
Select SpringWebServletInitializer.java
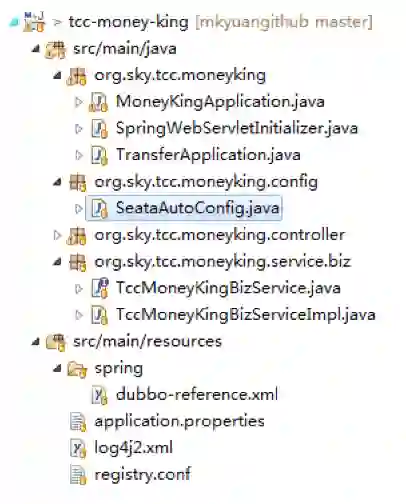pyautogui.click(x=237, y=129)
